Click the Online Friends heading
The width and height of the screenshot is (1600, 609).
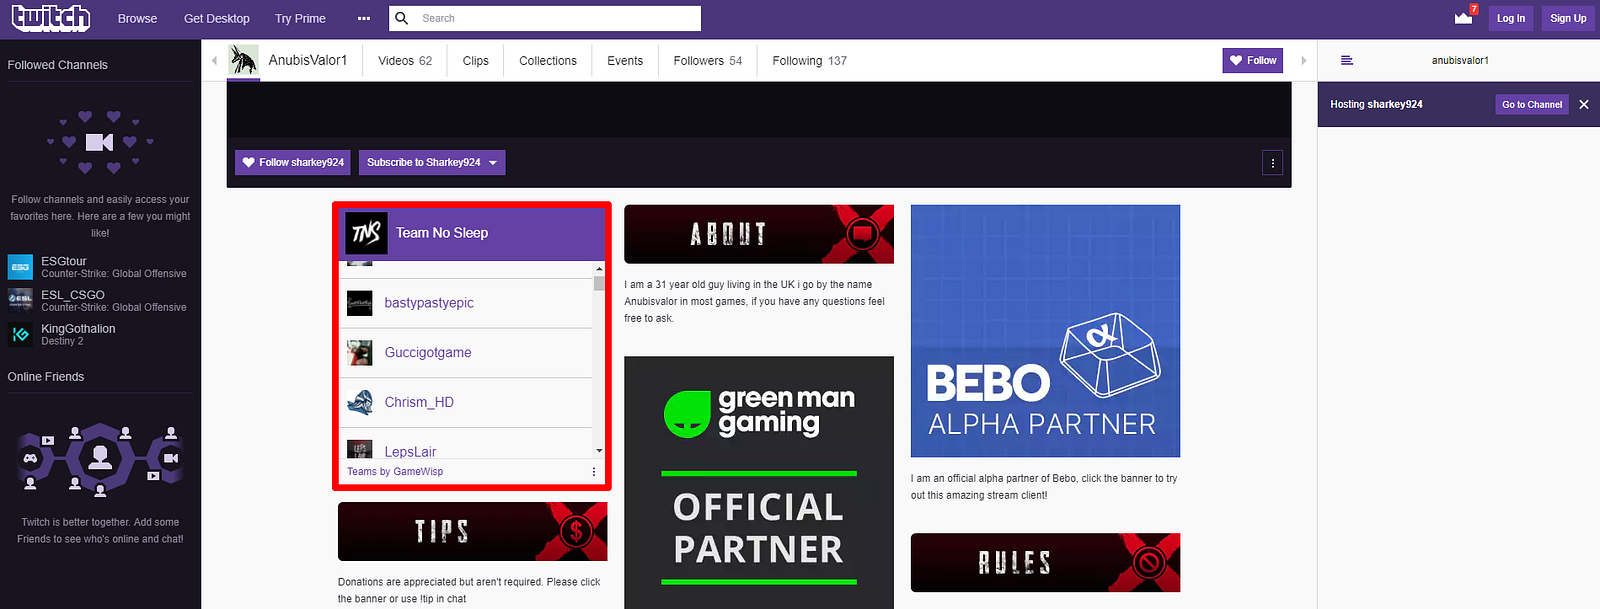(x=46, y=377)
